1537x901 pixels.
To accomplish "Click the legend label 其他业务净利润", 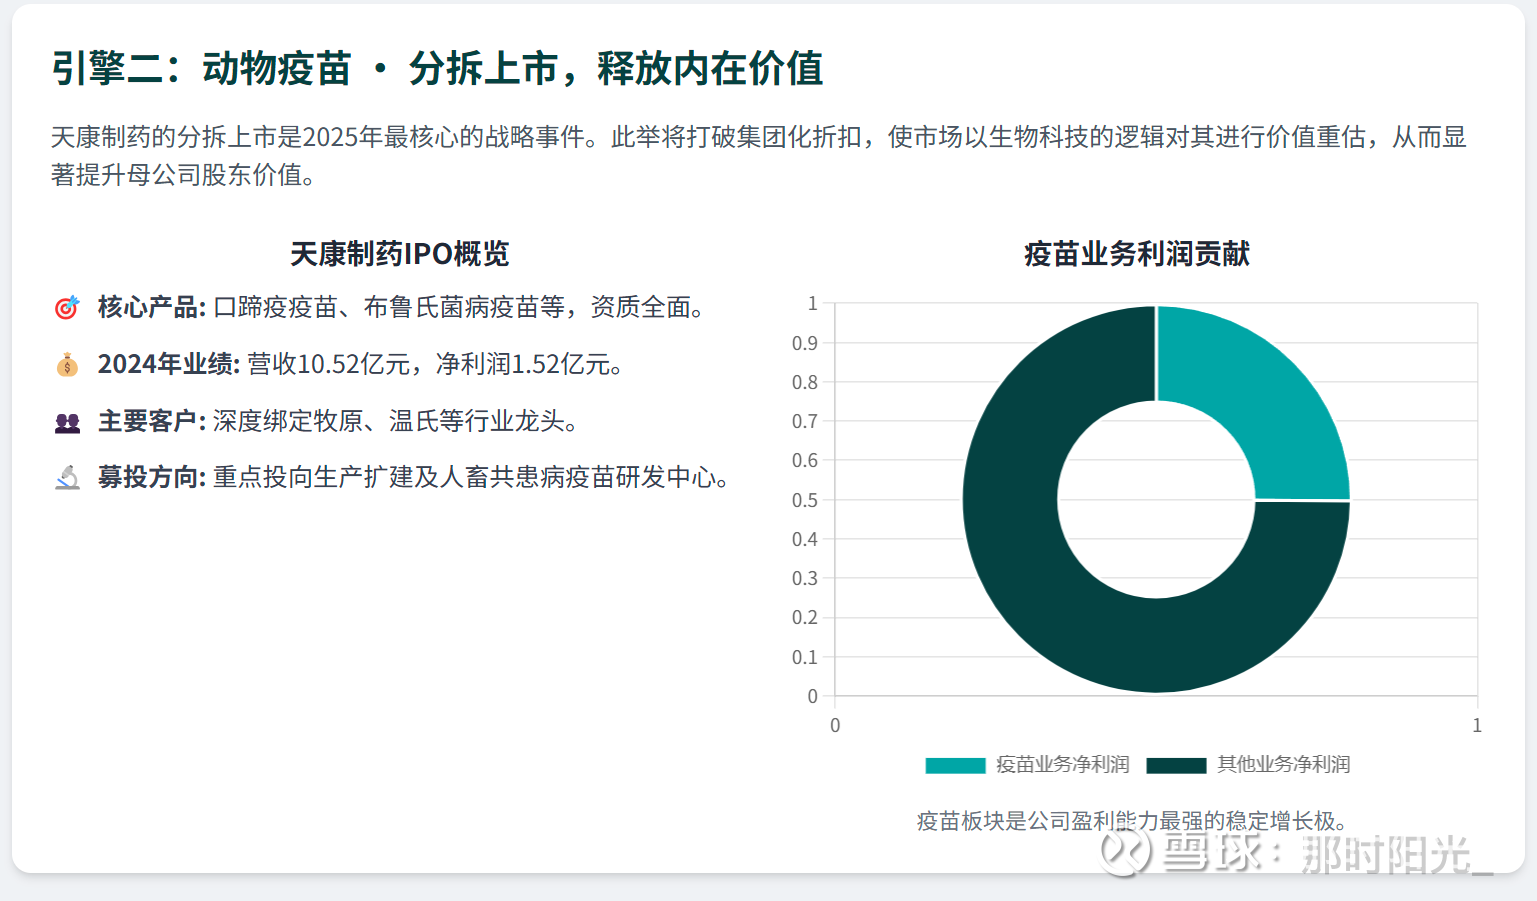I will 1284,765.
